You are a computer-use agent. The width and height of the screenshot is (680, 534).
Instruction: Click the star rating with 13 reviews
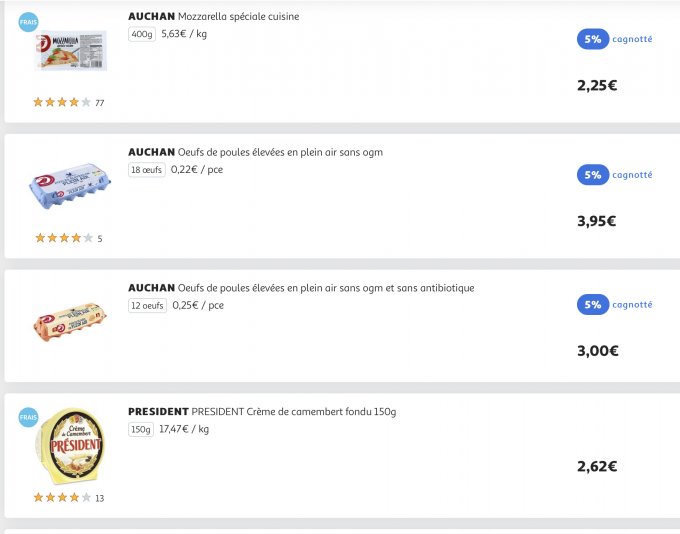[63, 497]
